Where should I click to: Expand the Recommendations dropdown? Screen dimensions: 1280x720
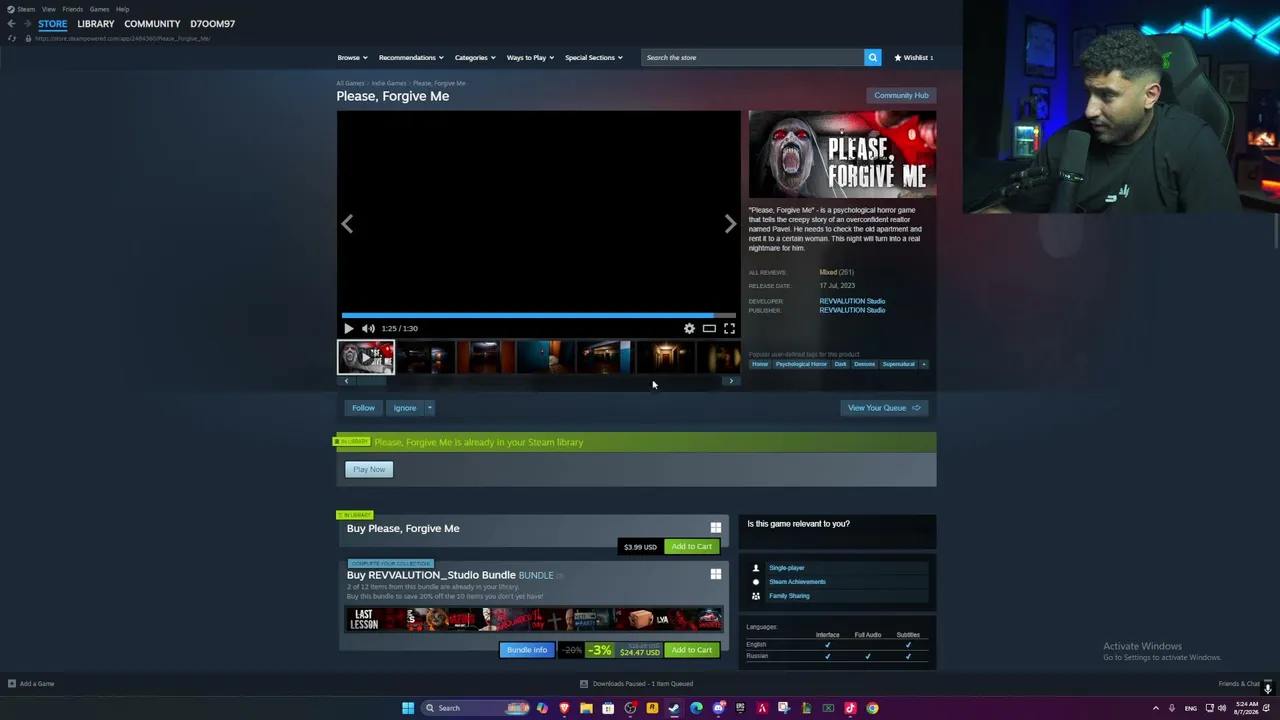tap(410, 57)
